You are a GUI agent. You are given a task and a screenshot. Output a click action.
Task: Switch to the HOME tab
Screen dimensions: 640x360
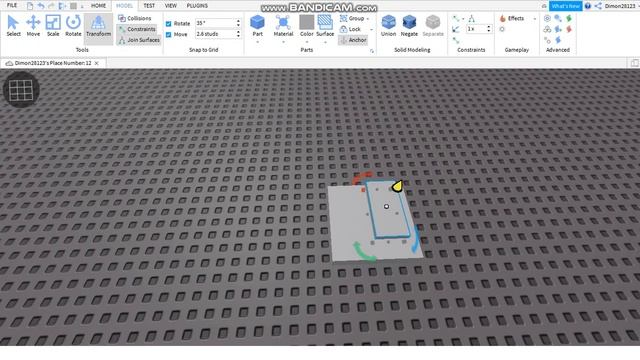click(98, 6)
